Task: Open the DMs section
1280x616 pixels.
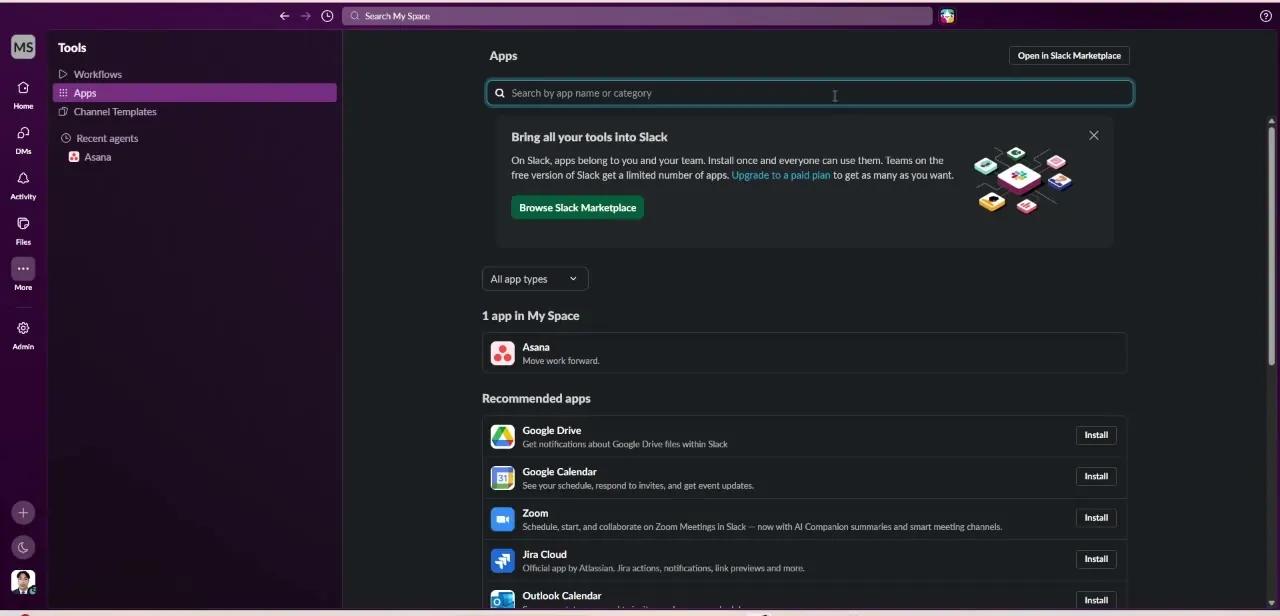Action: tap(23, 139)
